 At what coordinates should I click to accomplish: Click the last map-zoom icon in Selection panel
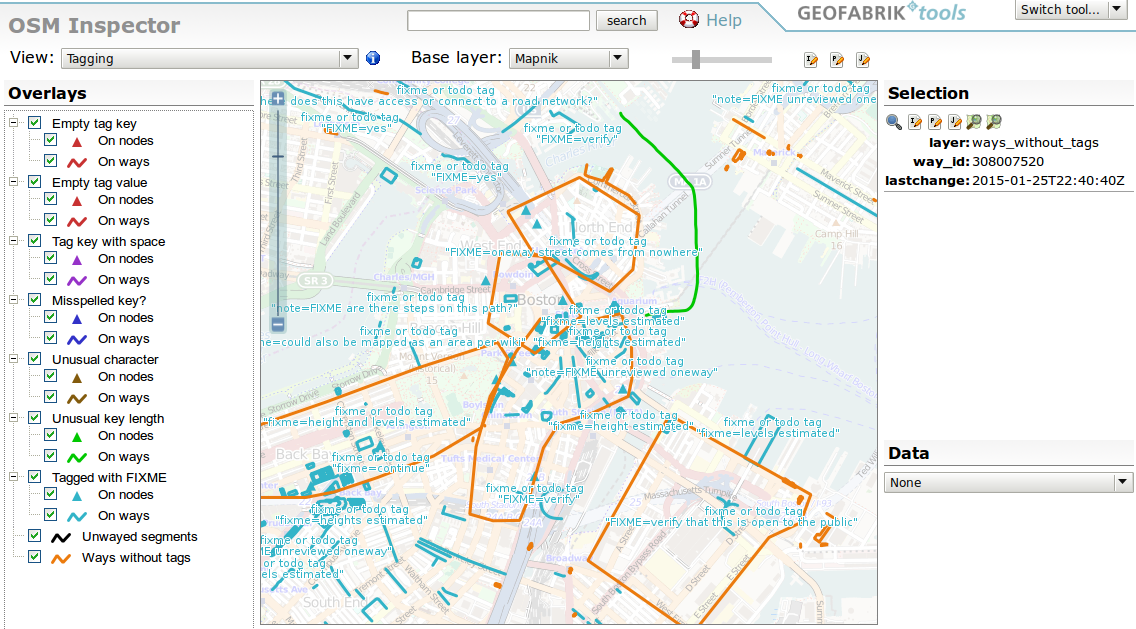click(x=994, y=122)
